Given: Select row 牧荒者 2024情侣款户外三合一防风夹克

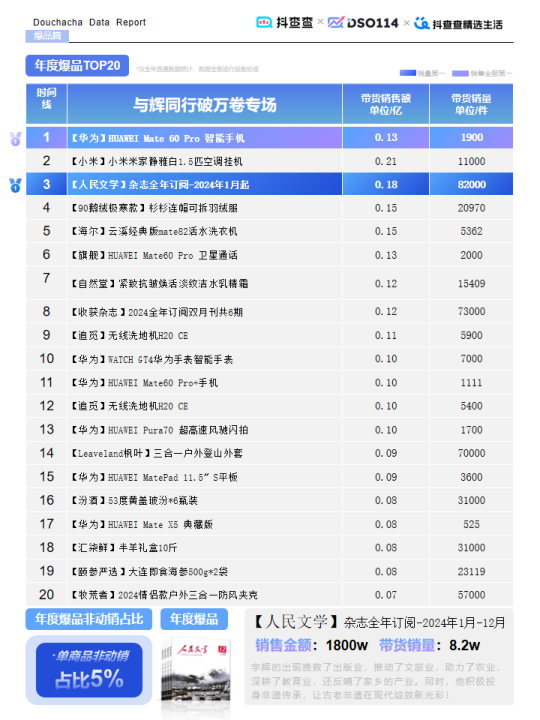Looking at the screenshot, I should coord(270,595).
